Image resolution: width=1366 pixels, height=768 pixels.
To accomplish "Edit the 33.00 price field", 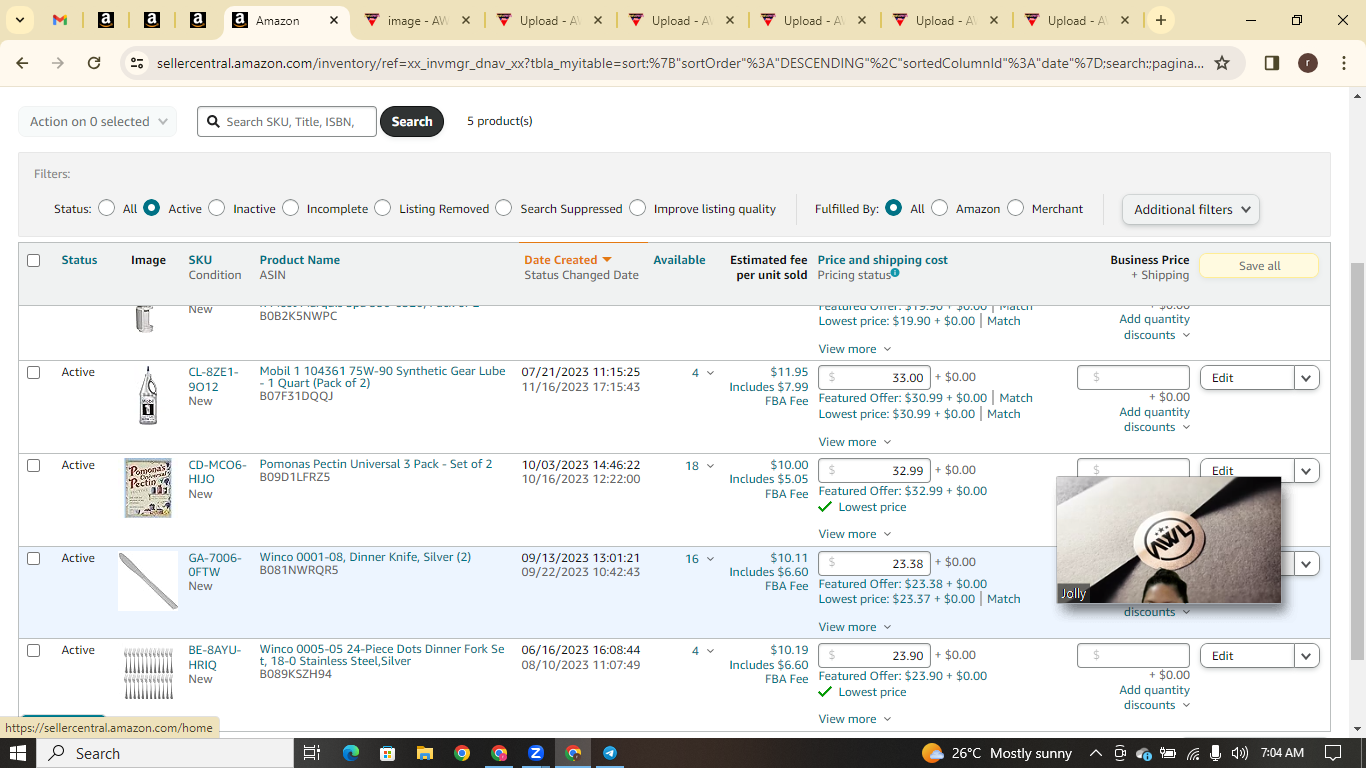I will [875, 377].
